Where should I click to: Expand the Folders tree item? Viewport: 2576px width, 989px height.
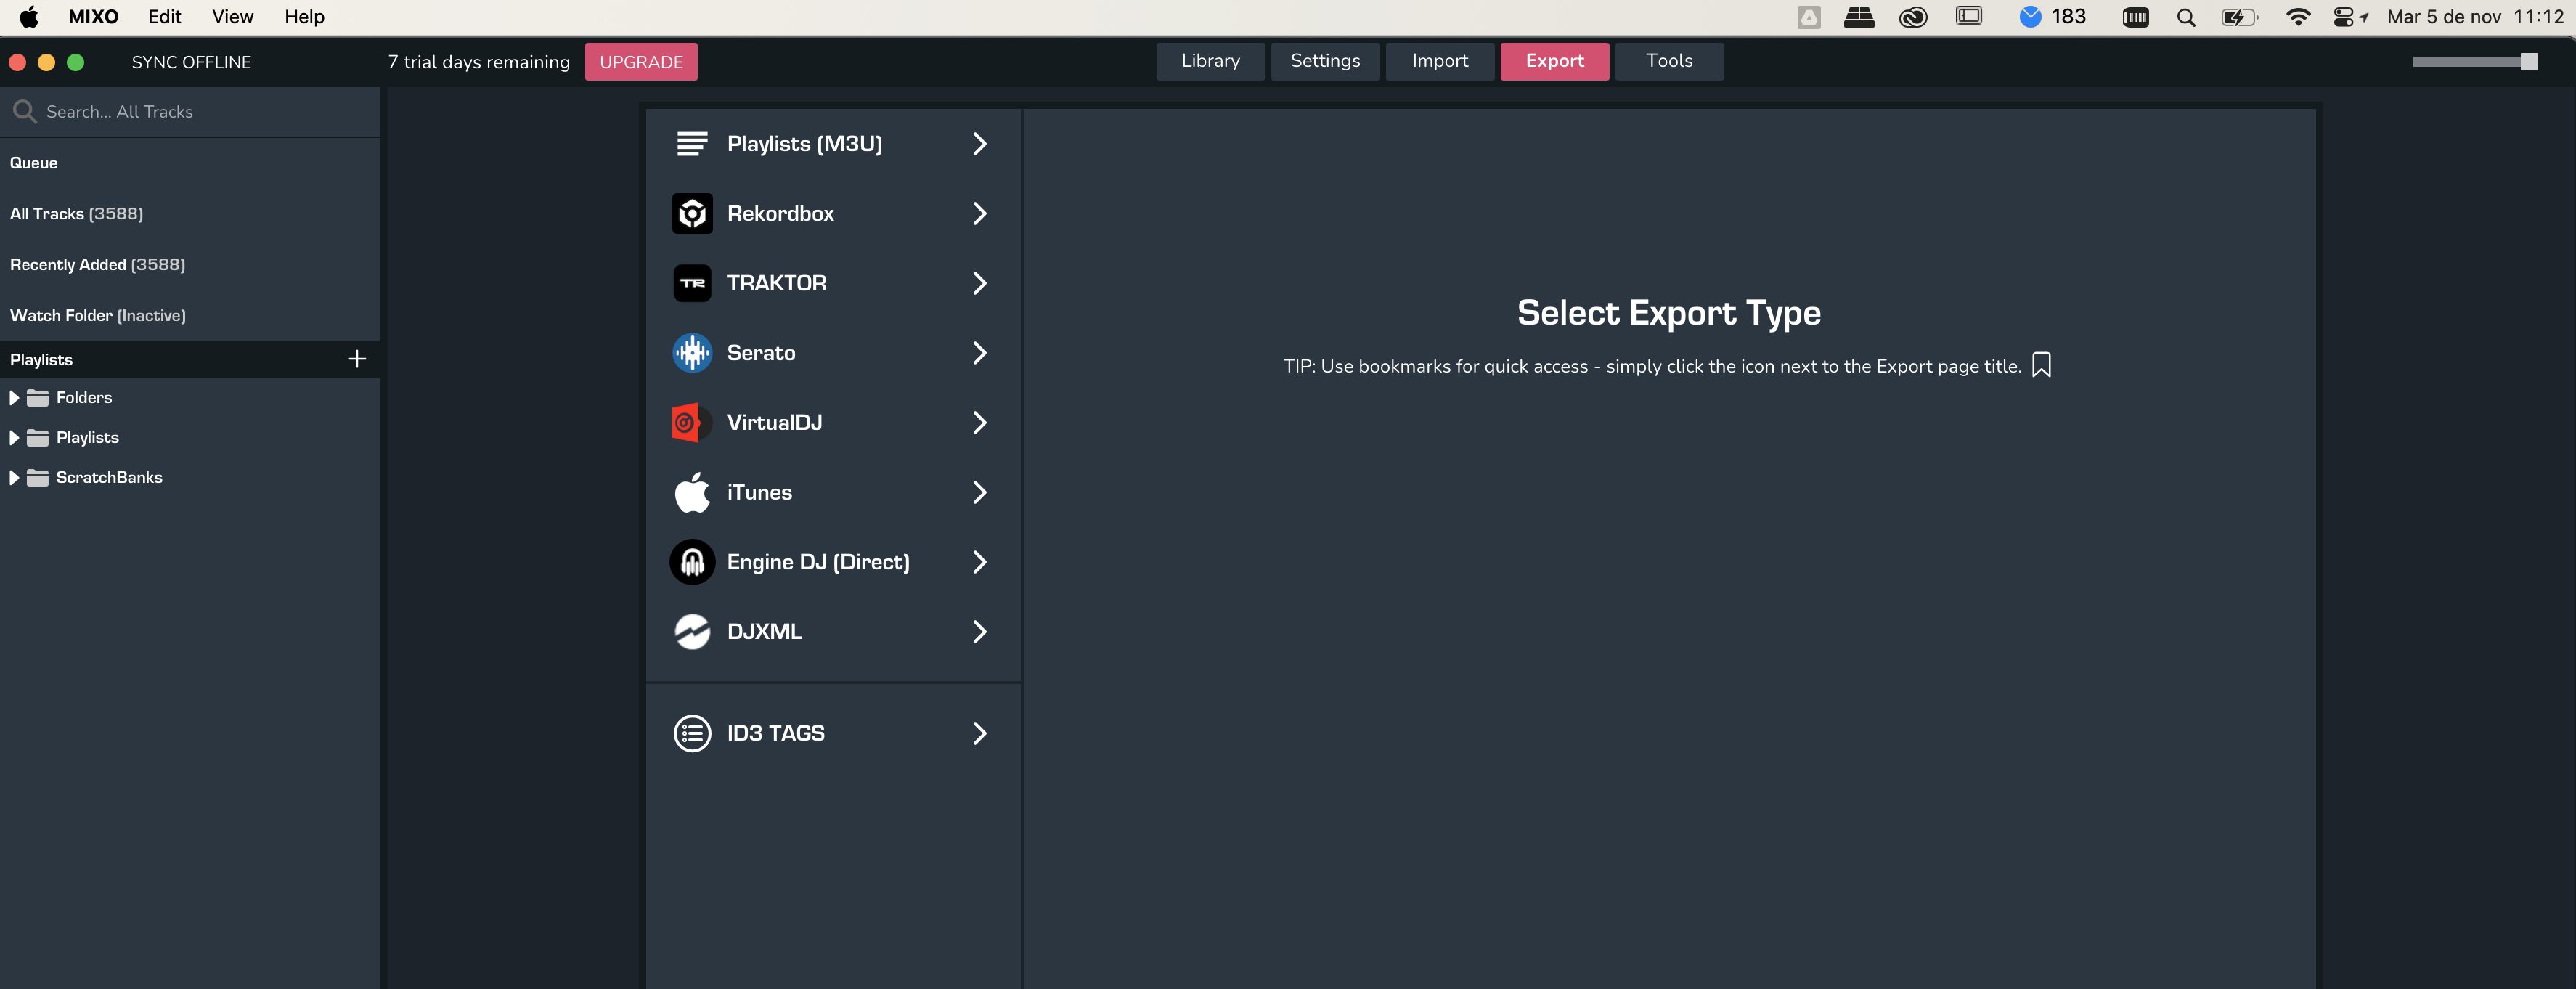pyautogui.click(x=14, y=398)
